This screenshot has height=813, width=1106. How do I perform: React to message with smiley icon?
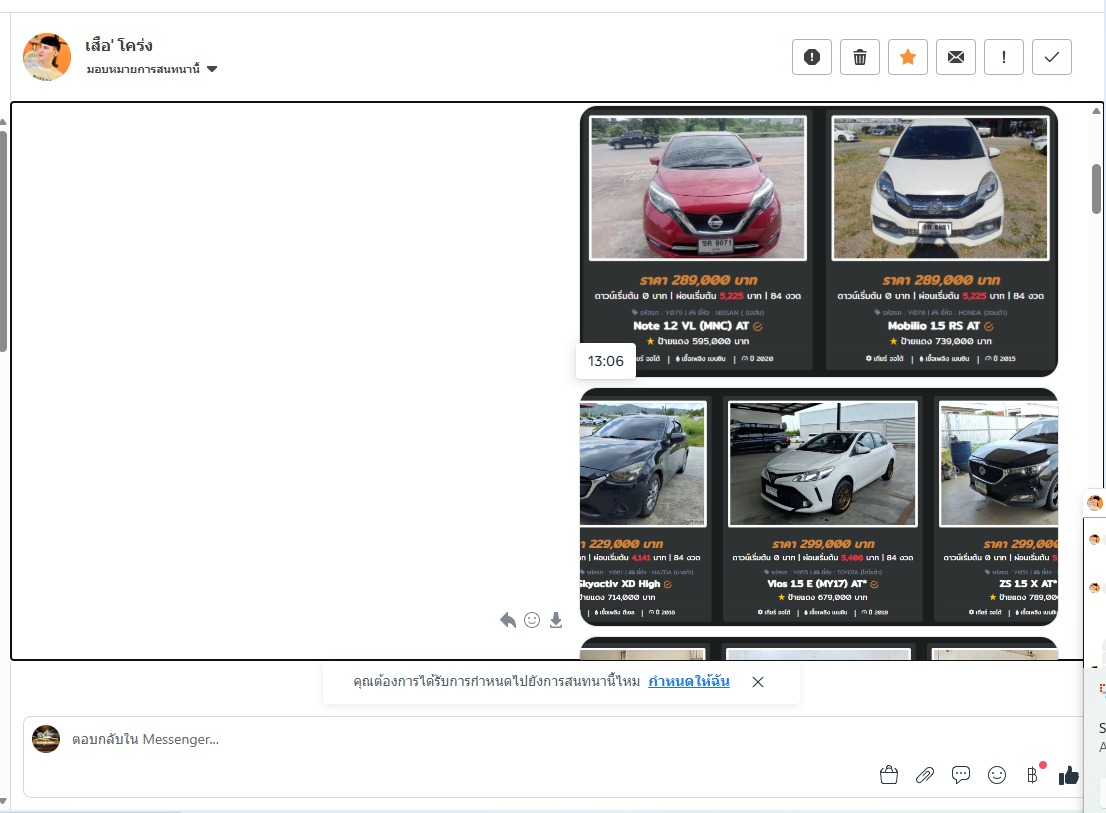point(532,620)
